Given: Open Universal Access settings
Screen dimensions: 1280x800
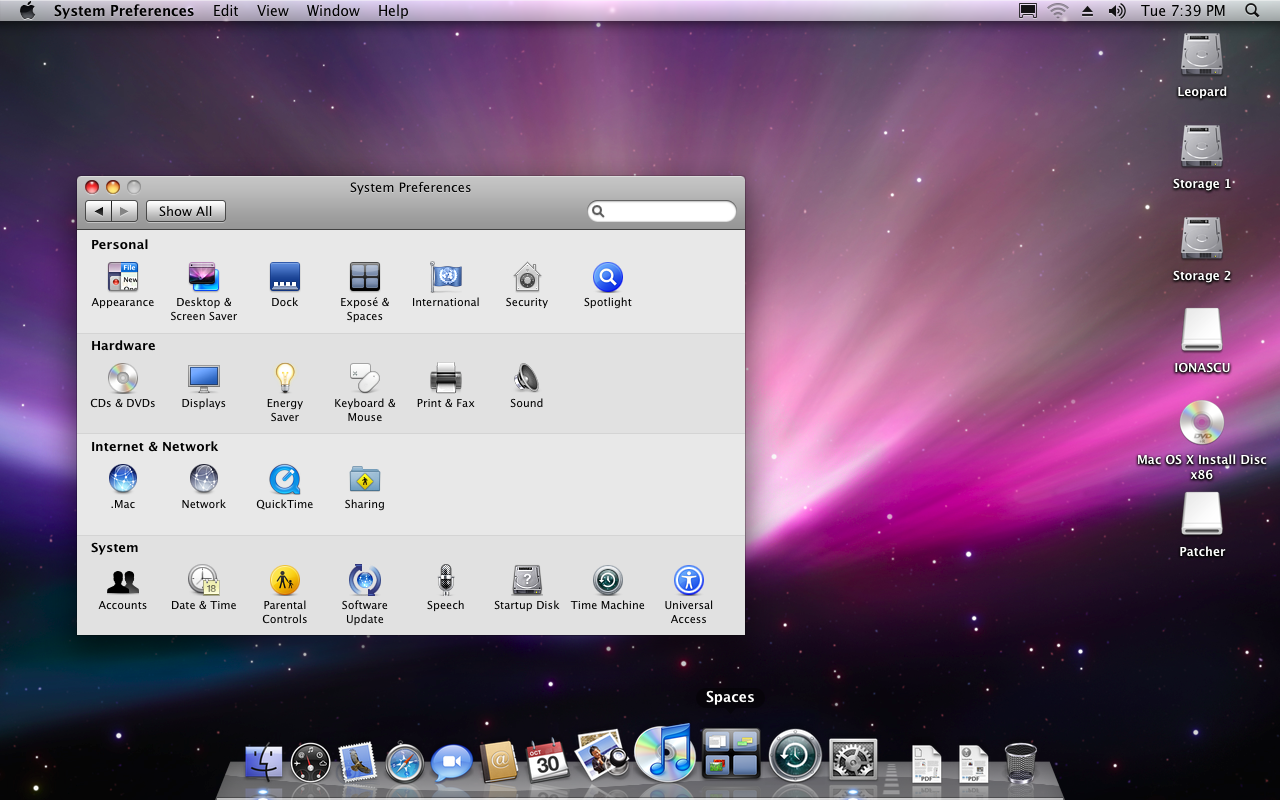Looking at the screenshot, I should [x=688, y=581].
